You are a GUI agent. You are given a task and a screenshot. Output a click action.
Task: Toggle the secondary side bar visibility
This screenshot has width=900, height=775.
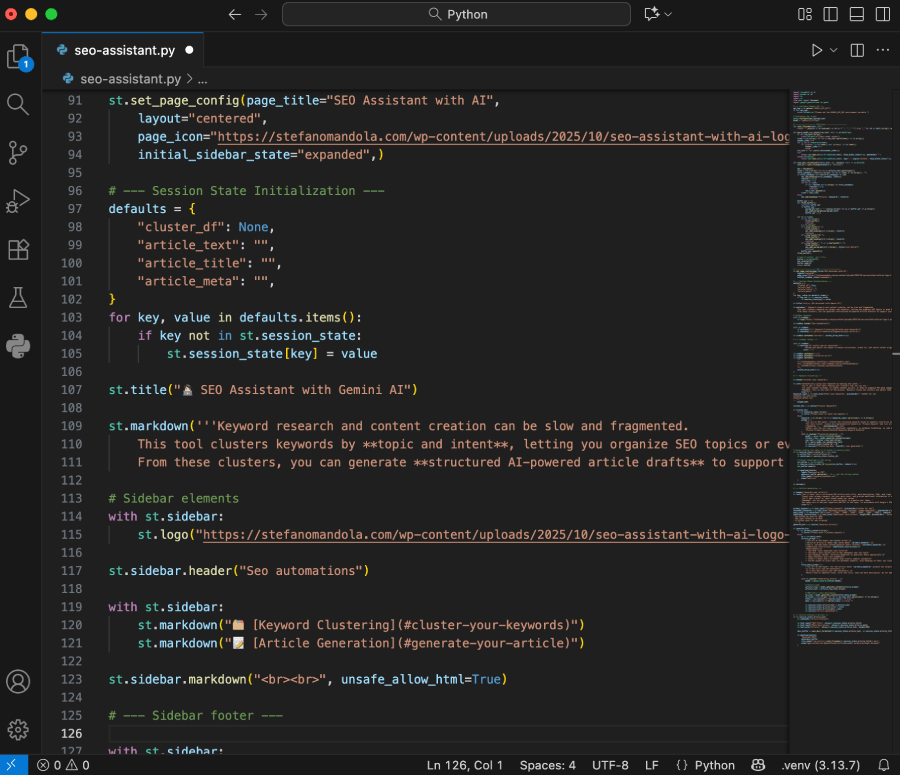coord(881,14)
